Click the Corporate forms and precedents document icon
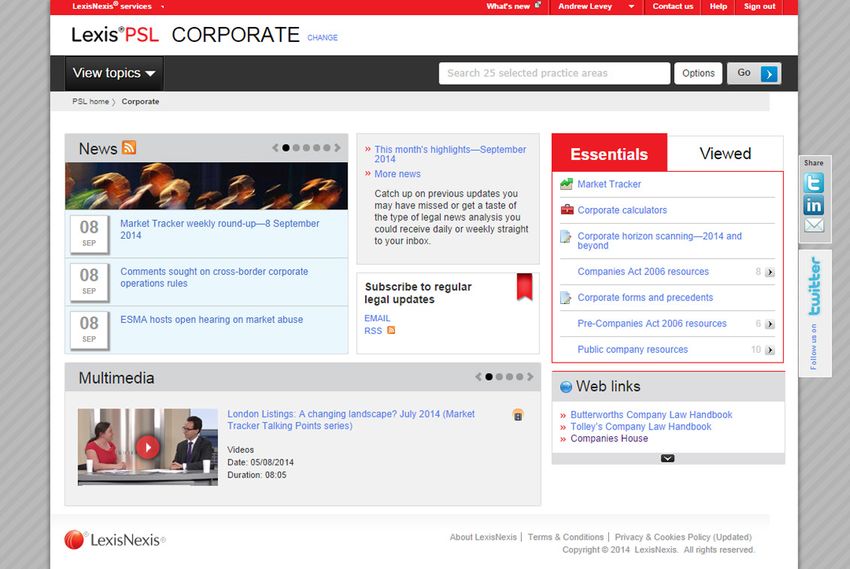850x569 pixels. pyautogui.click(x=565, y=298)
